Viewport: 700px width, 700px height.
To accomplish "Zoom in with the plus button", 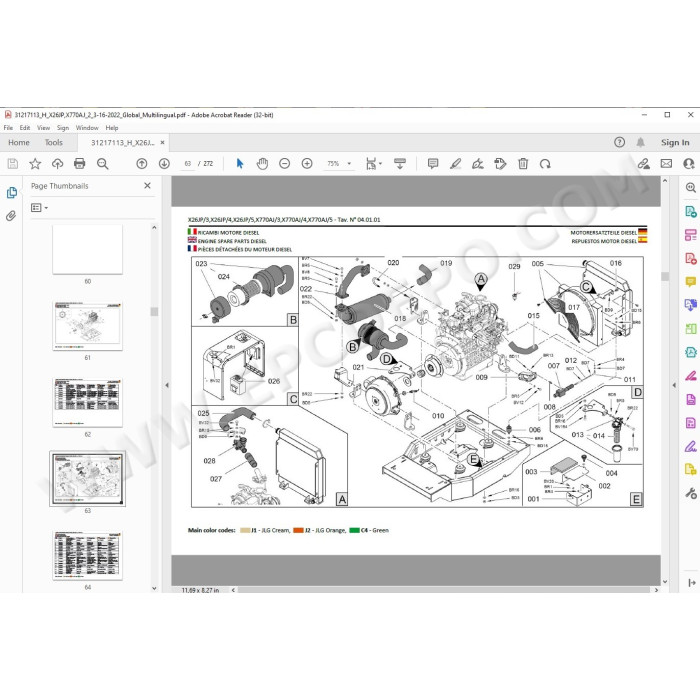I will pyautogui.click(x=307, y=164).
